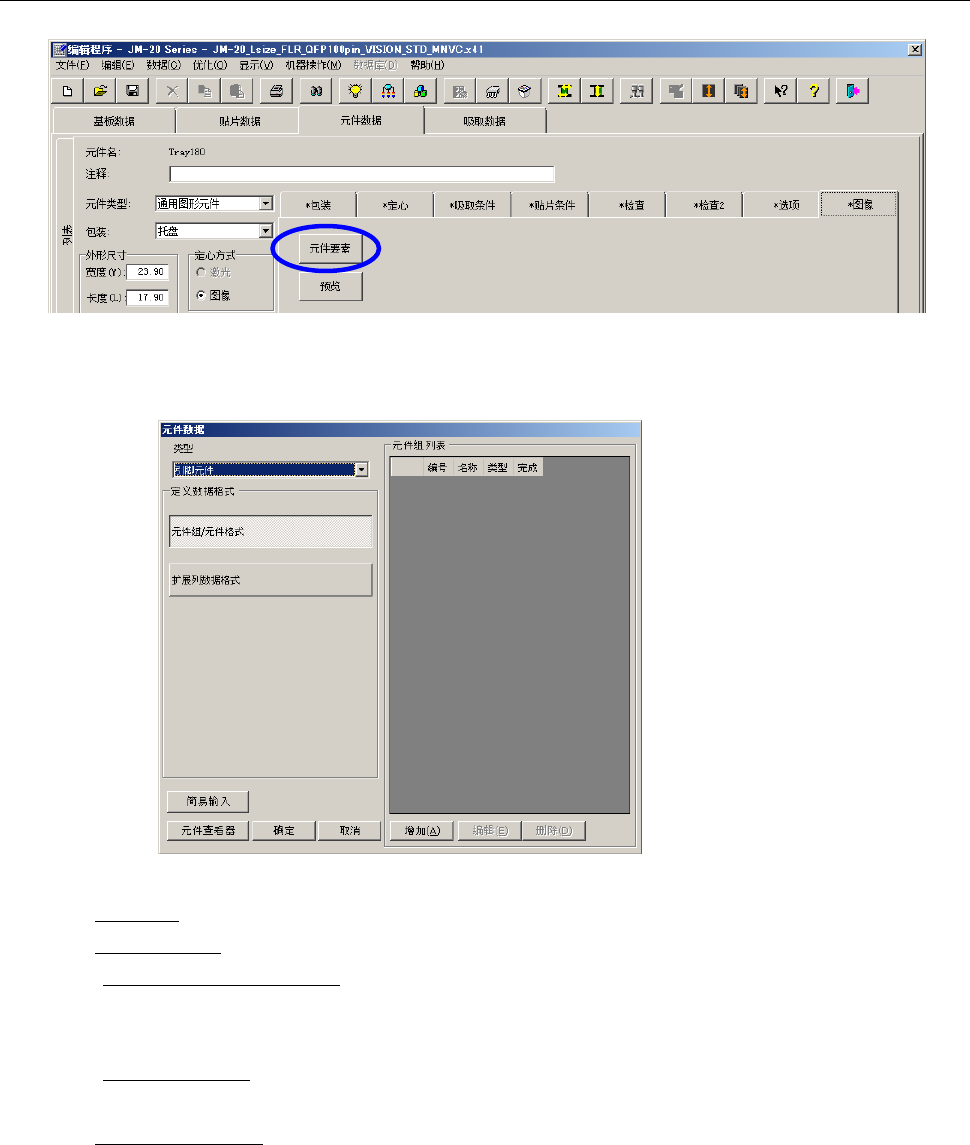Click the 长度 field showing 17.90

[x=148, y=297]
